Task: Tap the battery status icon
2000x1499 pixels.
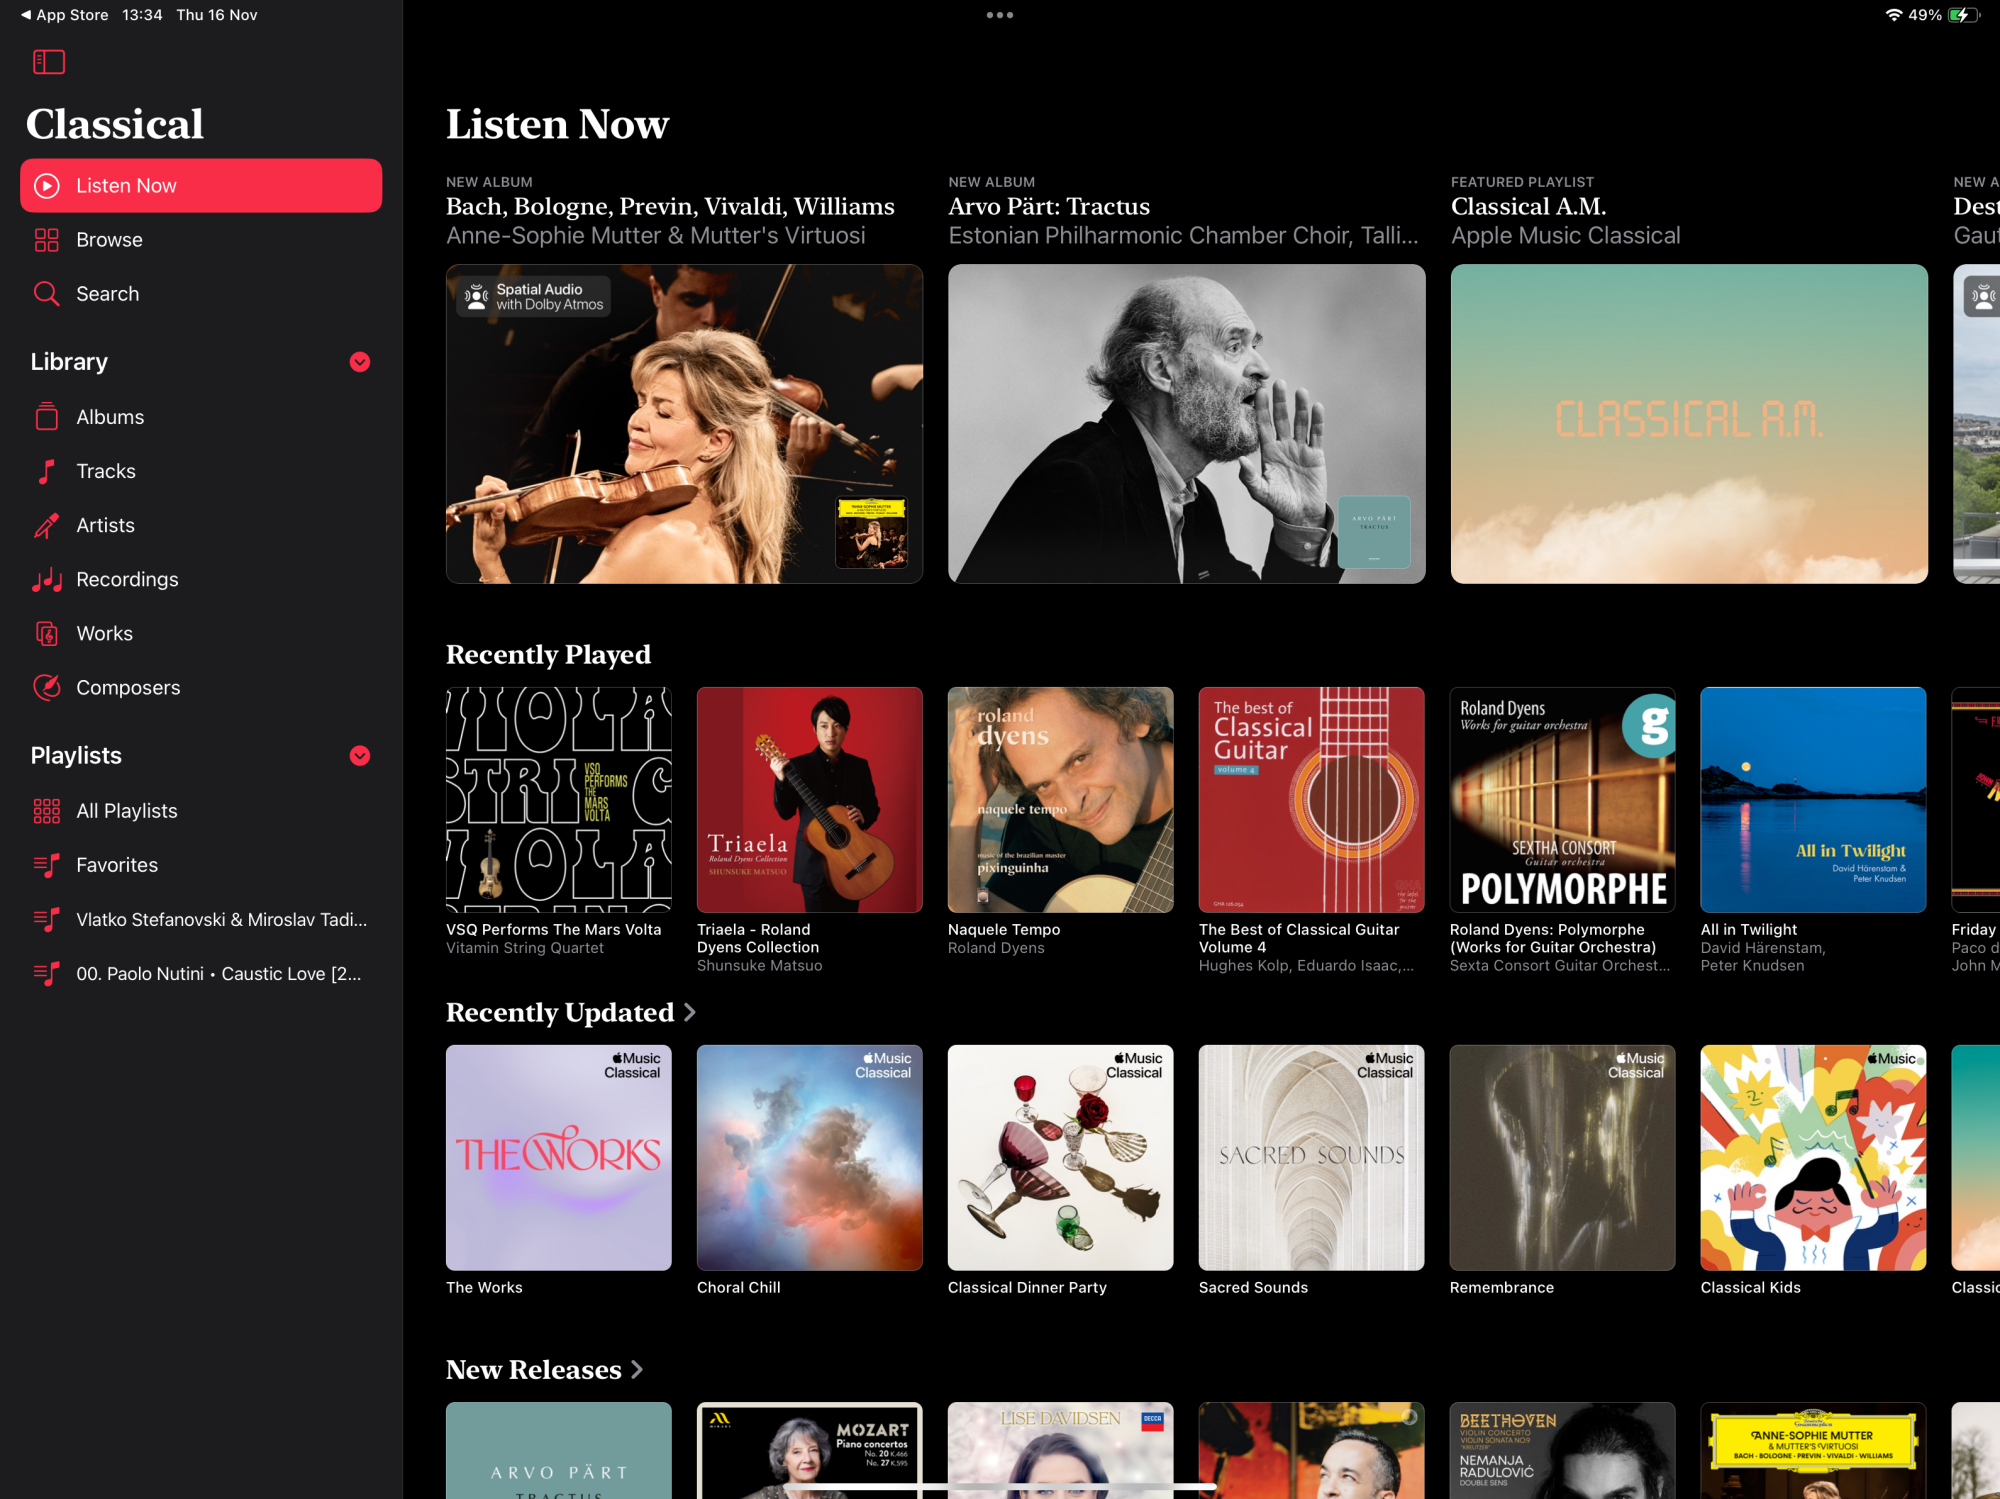Action: [1964, 15]
